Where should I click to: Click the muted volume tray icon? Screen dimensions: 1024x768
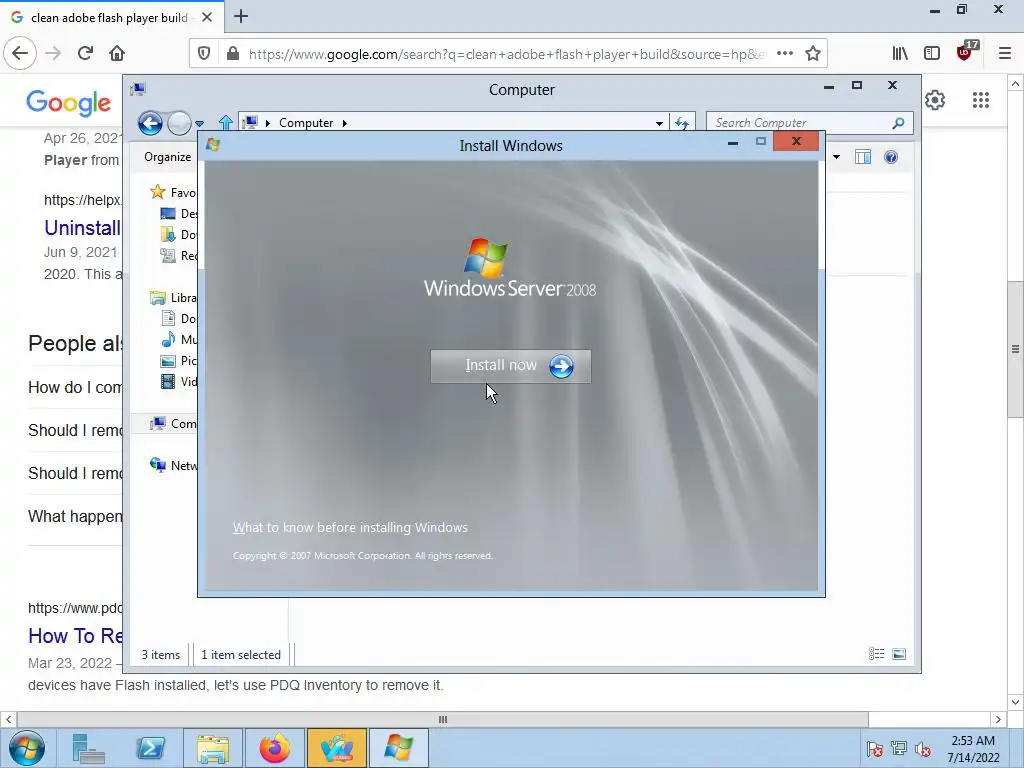923,749
